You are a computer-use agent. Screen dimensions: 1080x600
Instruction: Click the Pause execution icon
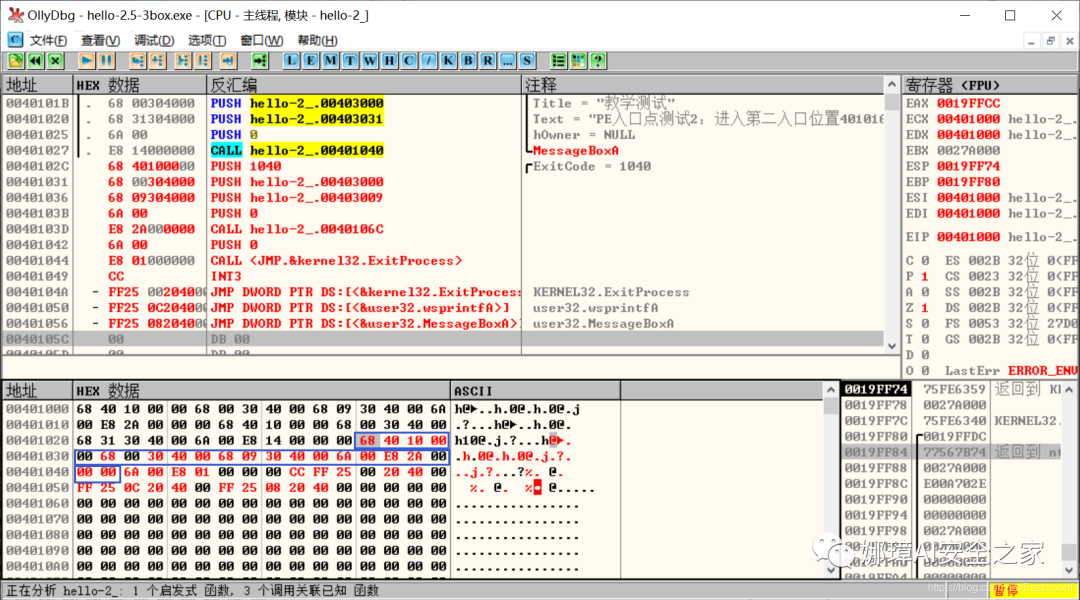[107, 61]
